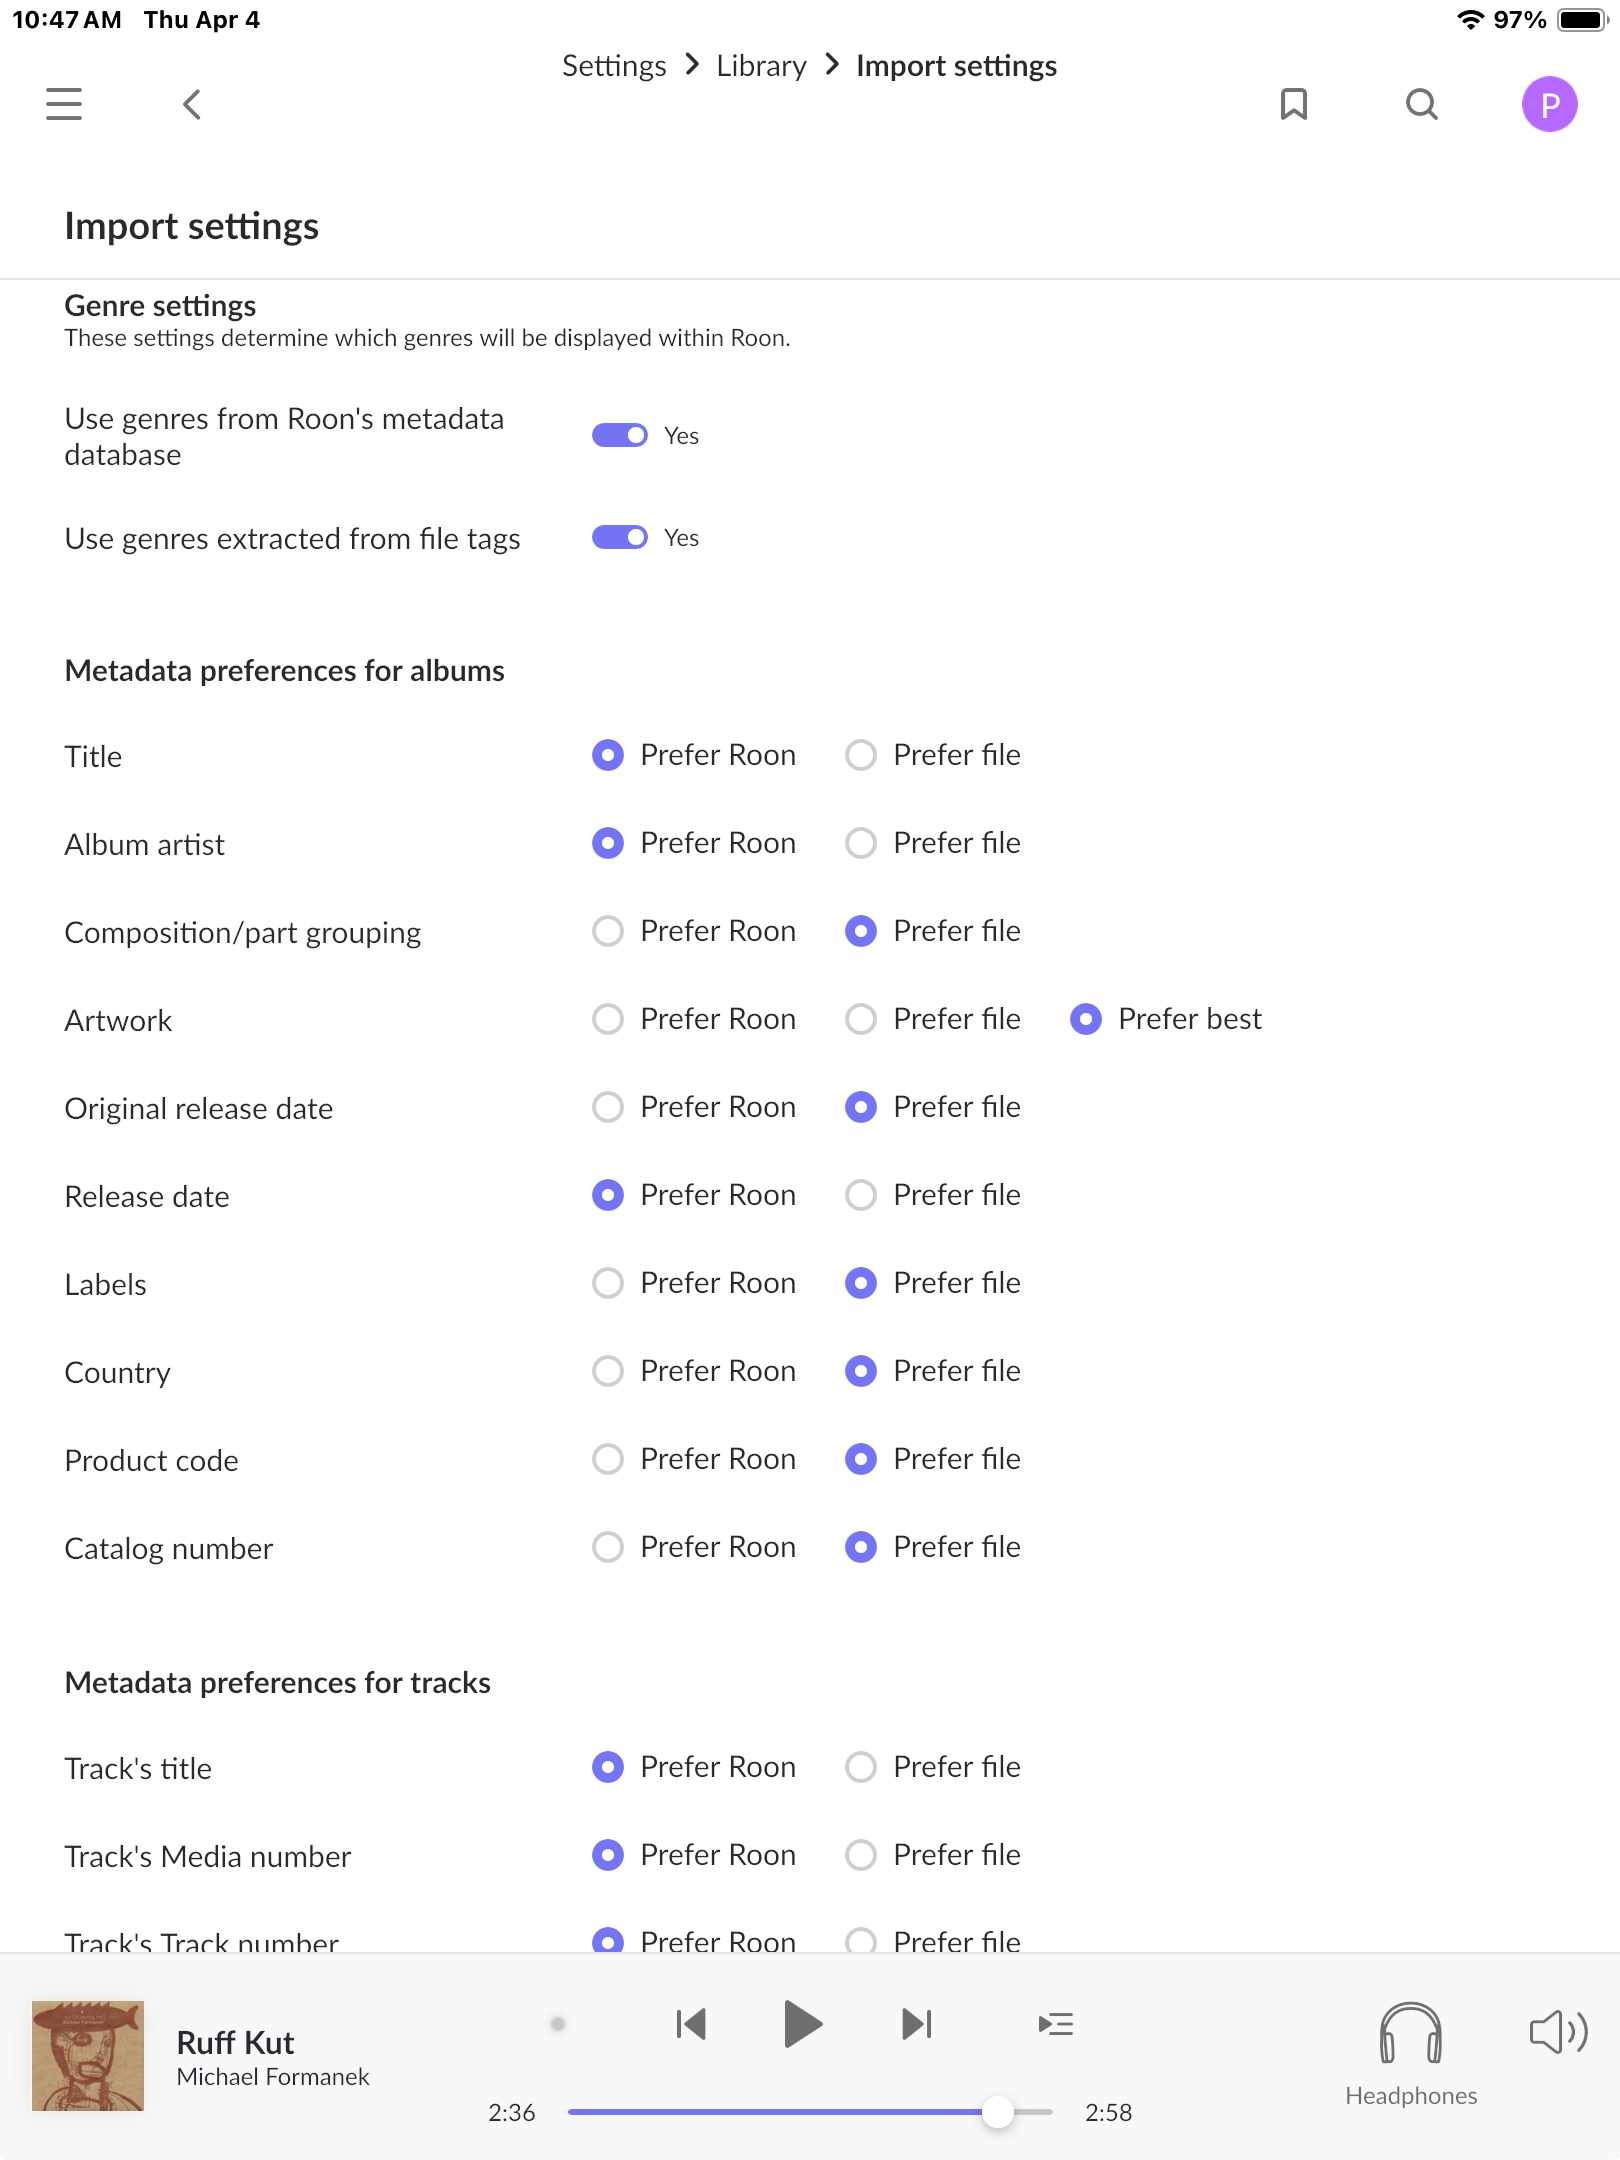The height and width of the screenshot is (2160, 1620).
Task: Open search with the magnifier icon
Action: point(1422,104)
